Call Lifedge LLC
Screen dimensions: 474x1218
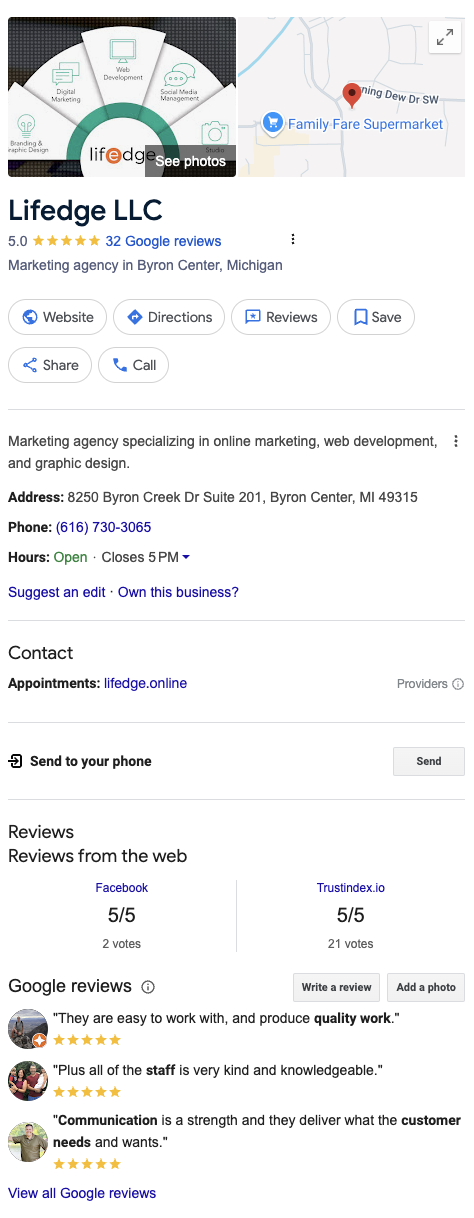point(133,365)
